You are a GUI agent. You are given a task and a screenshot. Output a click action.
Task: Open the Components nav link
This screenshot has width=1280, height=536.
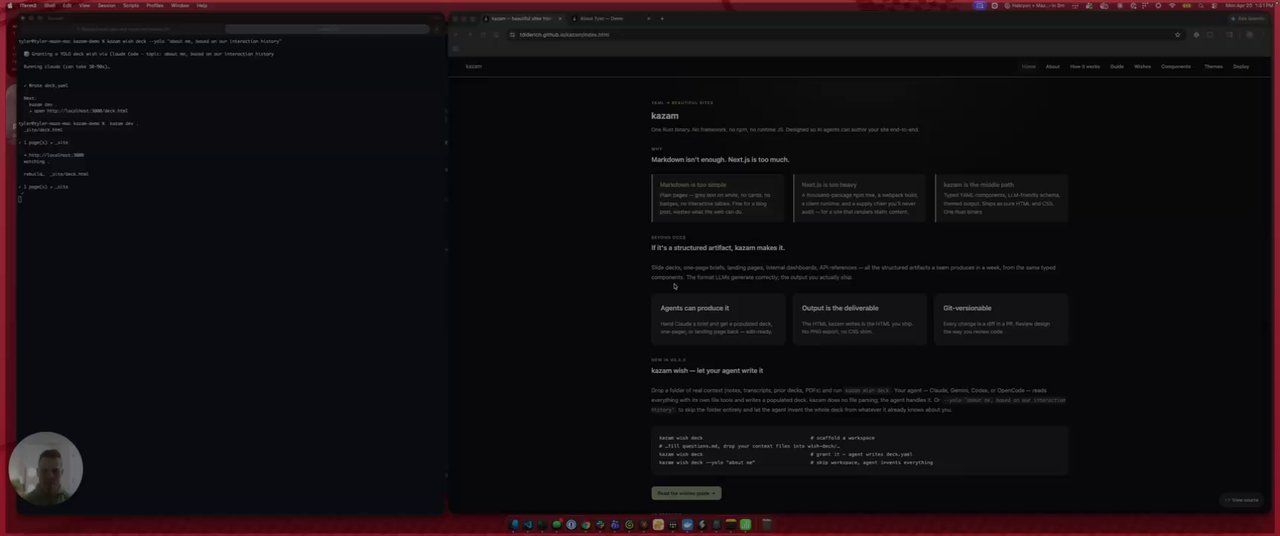click(1176, 66)
